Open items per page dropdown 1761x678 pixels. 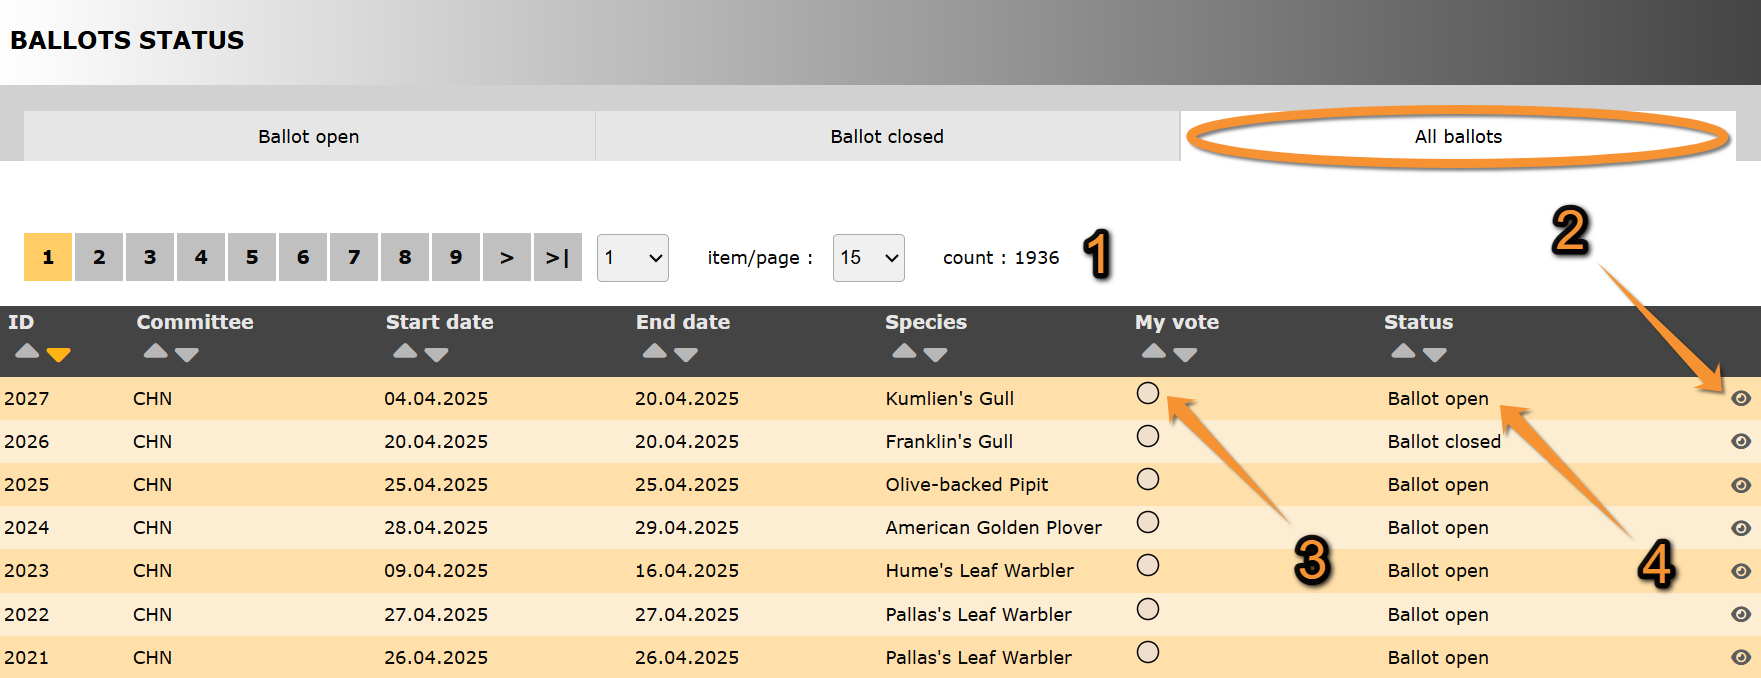[868, 258]
